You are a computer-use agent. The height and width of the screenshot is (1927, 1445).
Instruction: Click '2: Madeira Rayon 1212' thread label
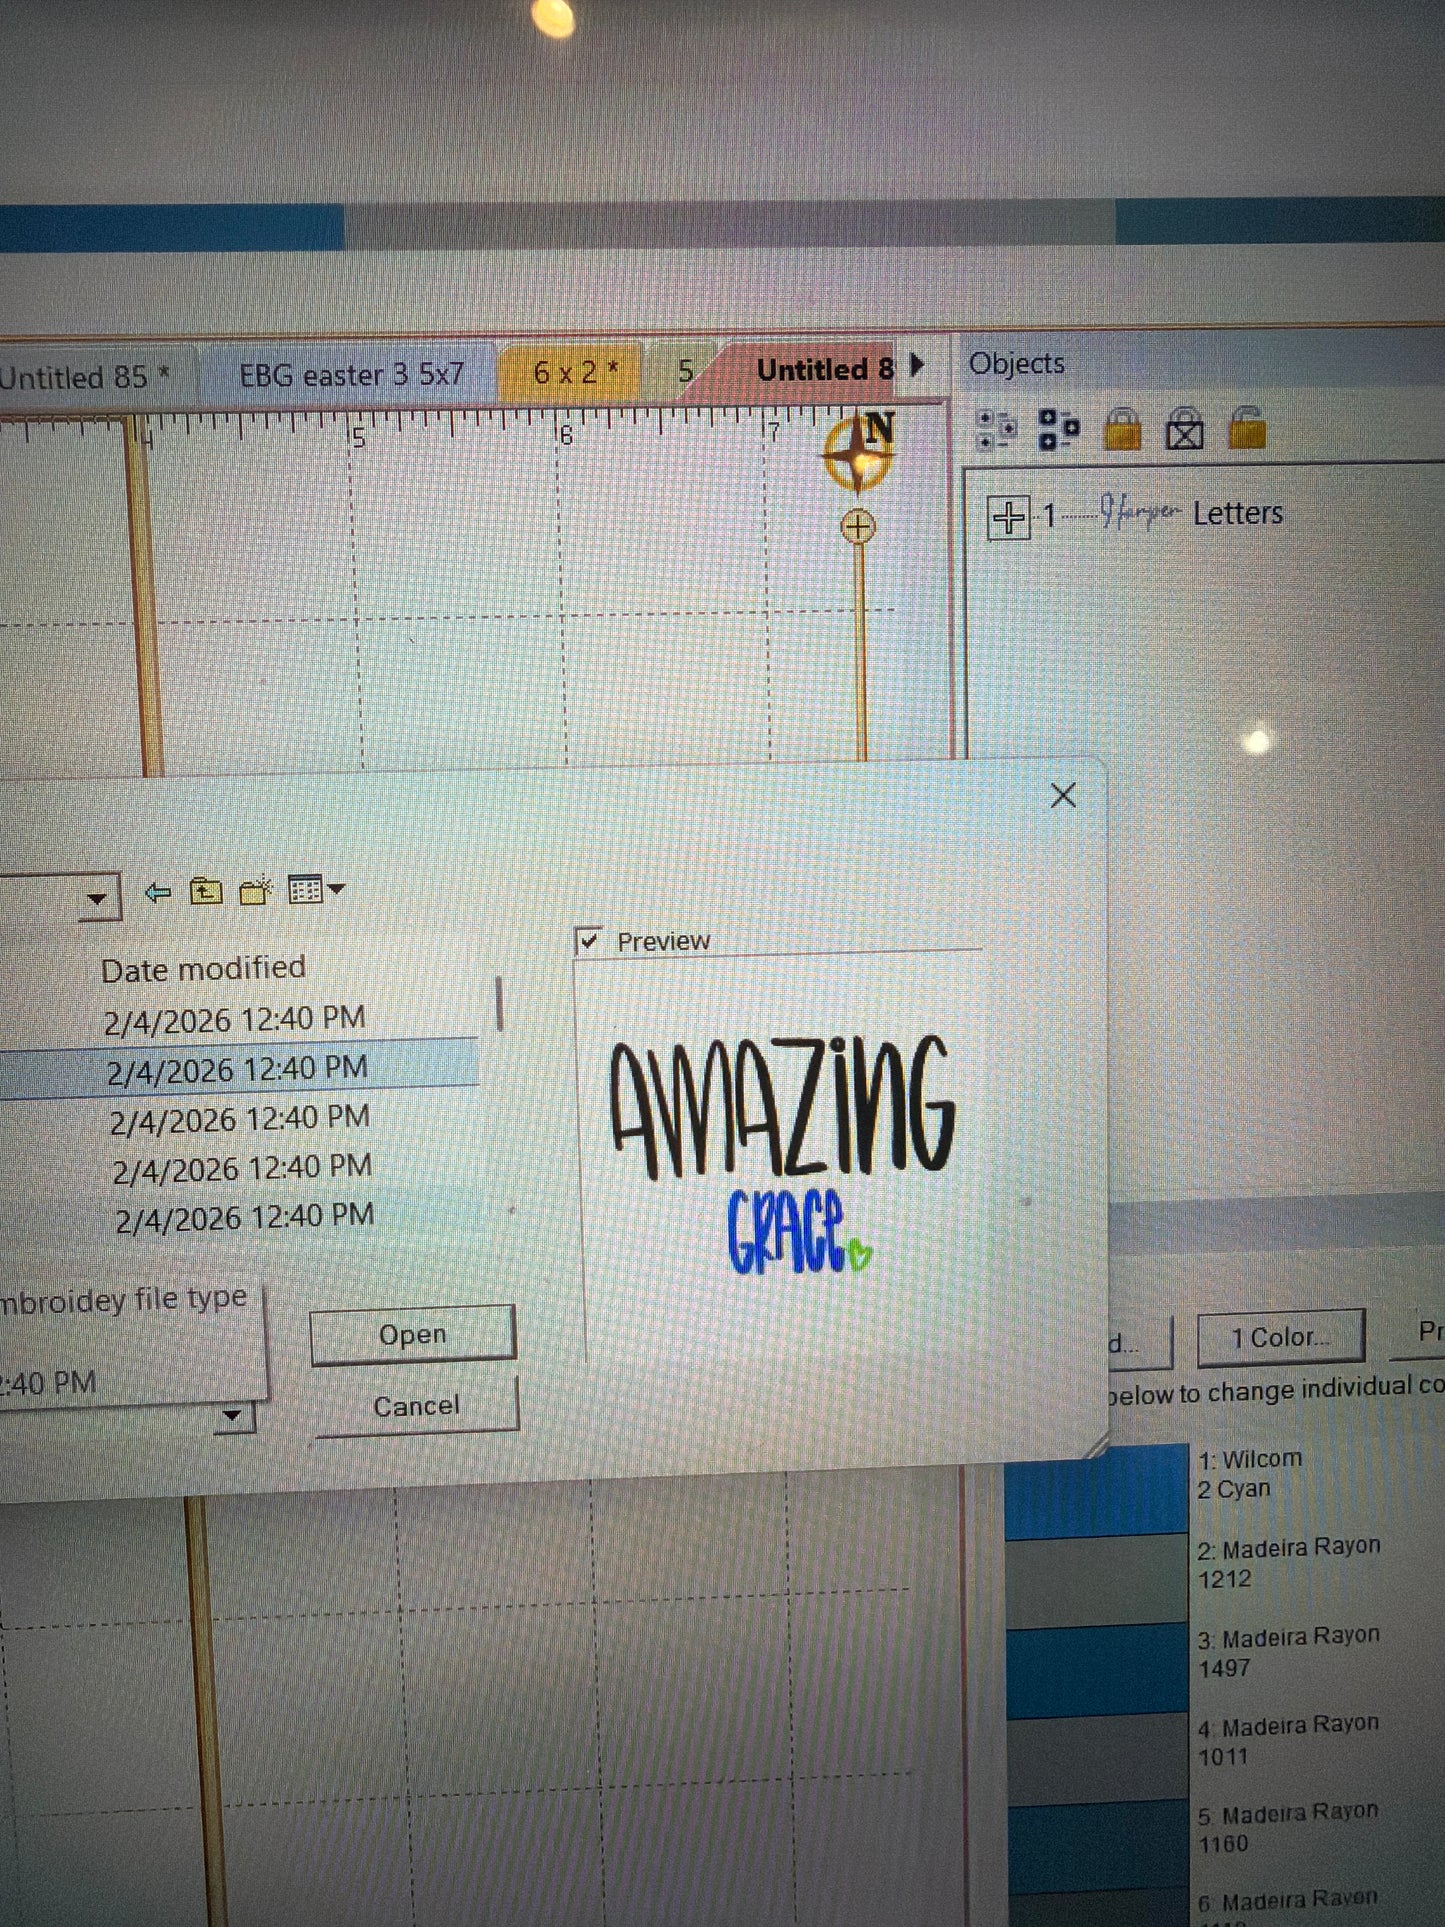point(1289,1563)
